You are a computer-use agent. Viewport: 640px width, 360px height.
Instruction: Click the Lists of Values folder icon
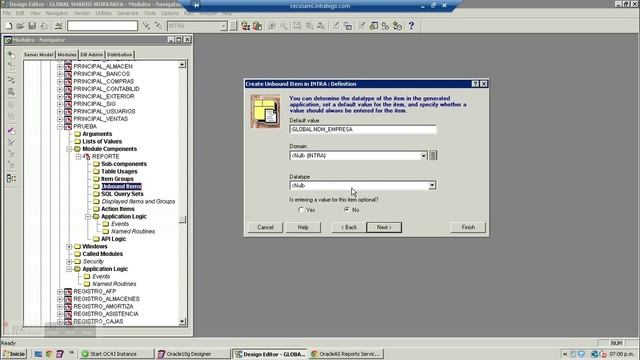click(77, 141)
